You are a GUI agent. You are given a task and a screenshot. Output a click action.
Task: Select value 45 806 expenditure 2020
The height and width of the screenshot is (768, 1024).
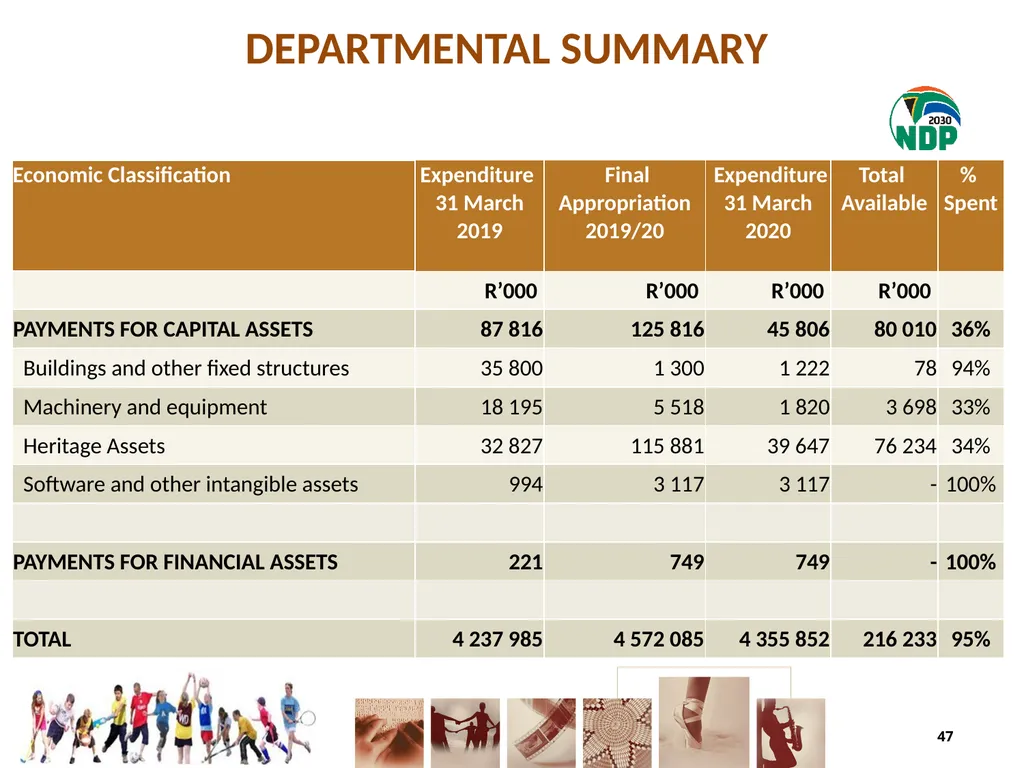click(x=798, y=329)
